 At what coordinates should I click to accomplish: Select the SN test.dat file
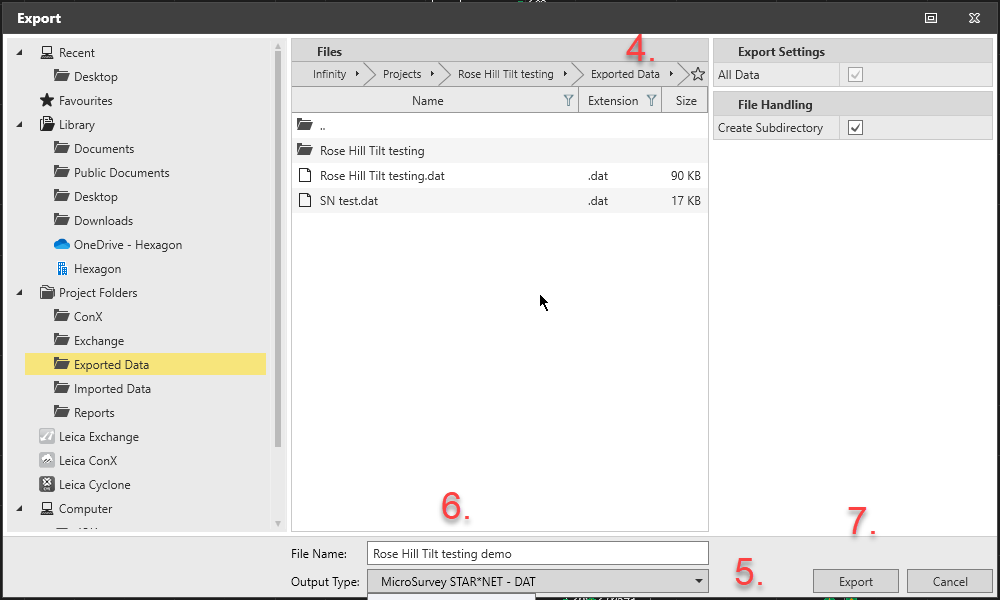click(x=349, y=201)
